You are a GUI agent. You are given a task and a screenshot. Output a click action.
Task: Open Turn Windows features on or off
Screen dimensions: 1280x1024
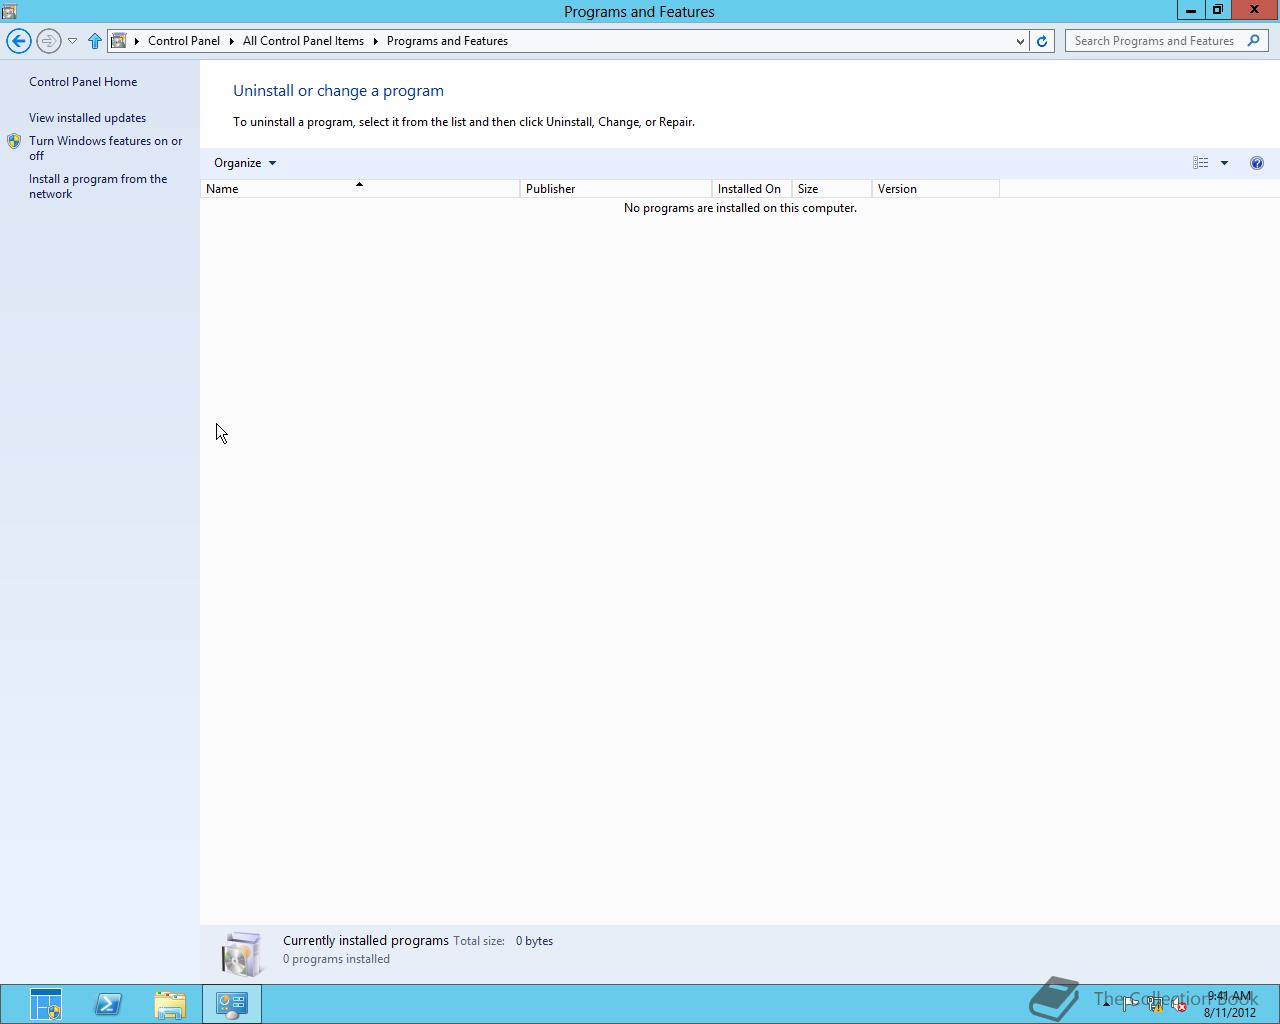click(x=105, y=148)
